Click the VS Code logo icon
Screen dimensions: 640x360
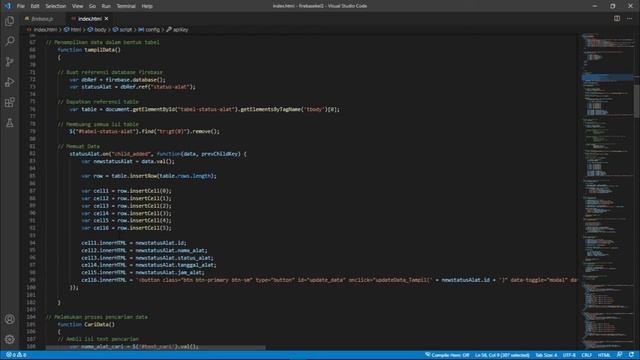(7, 6)
